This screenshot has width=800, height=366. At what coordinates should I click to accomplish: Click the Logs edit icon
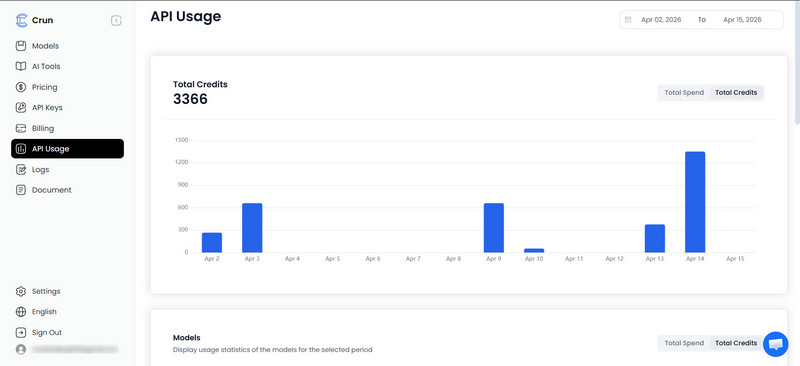21,169
